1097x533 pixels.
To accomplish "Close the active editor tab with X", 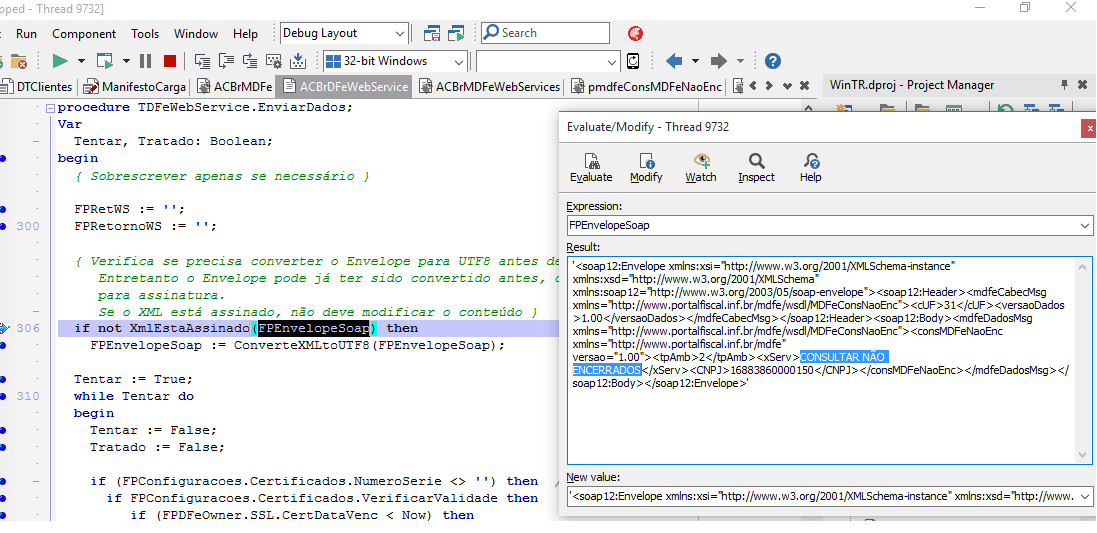I will pyautogui.click(x=805, y=86).
